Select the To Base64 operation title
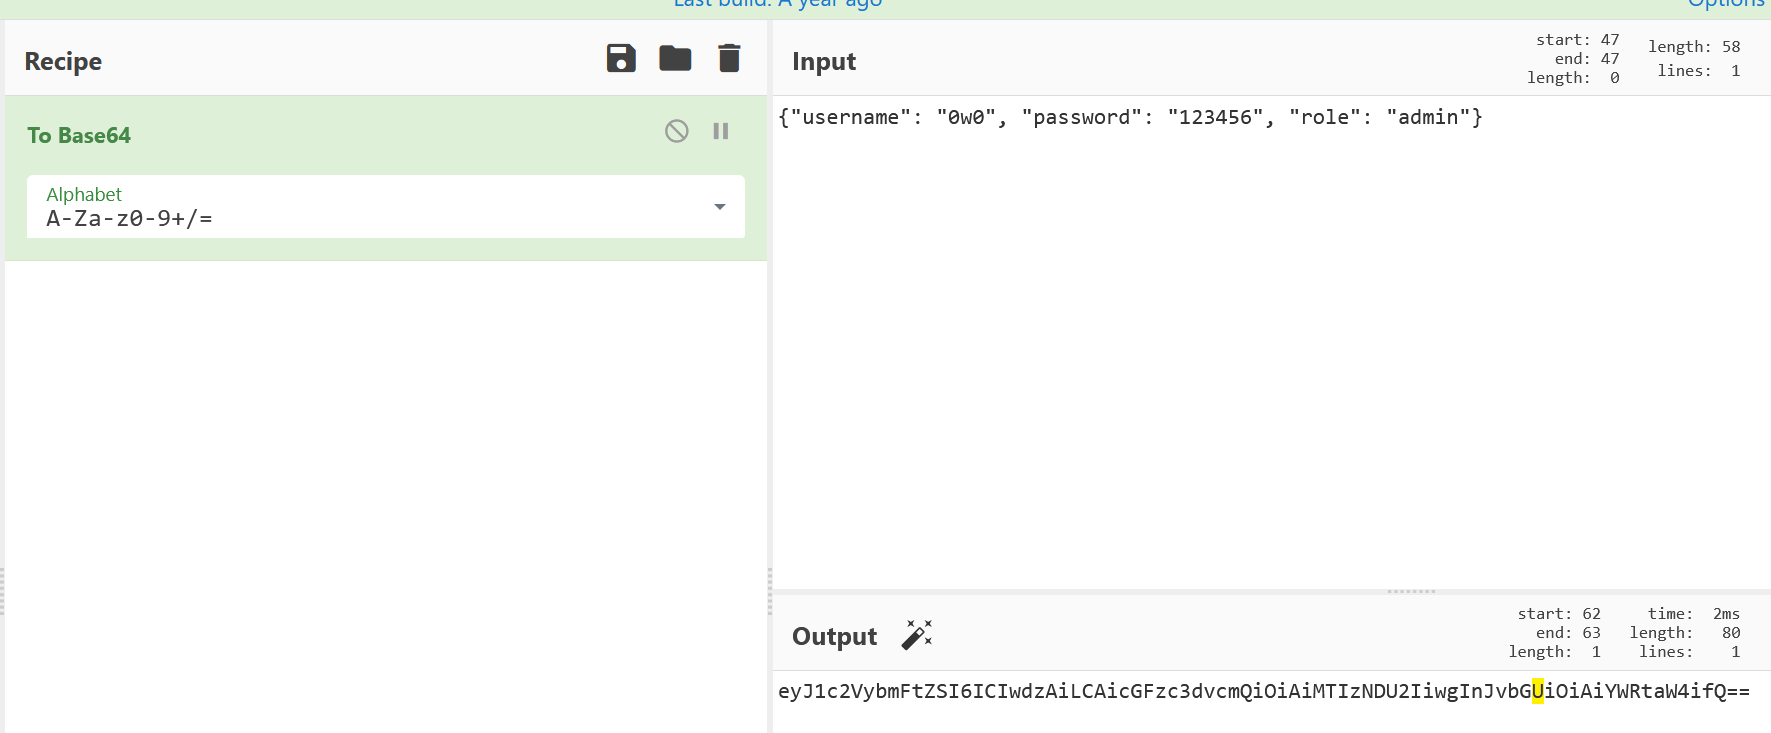This screenshot has width=1771, height=733. [79, 135]
